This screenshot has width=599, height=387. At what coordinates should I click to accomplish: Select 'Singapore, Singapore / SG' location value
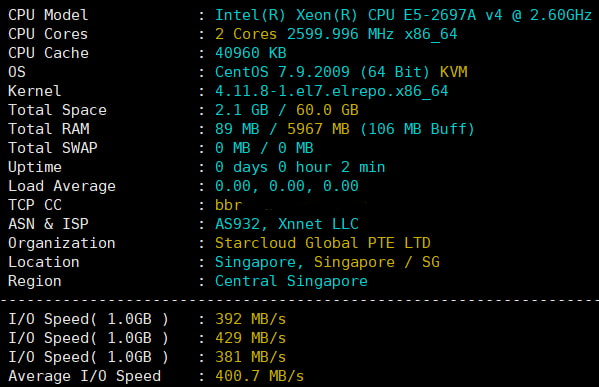(x=327, y=262)
